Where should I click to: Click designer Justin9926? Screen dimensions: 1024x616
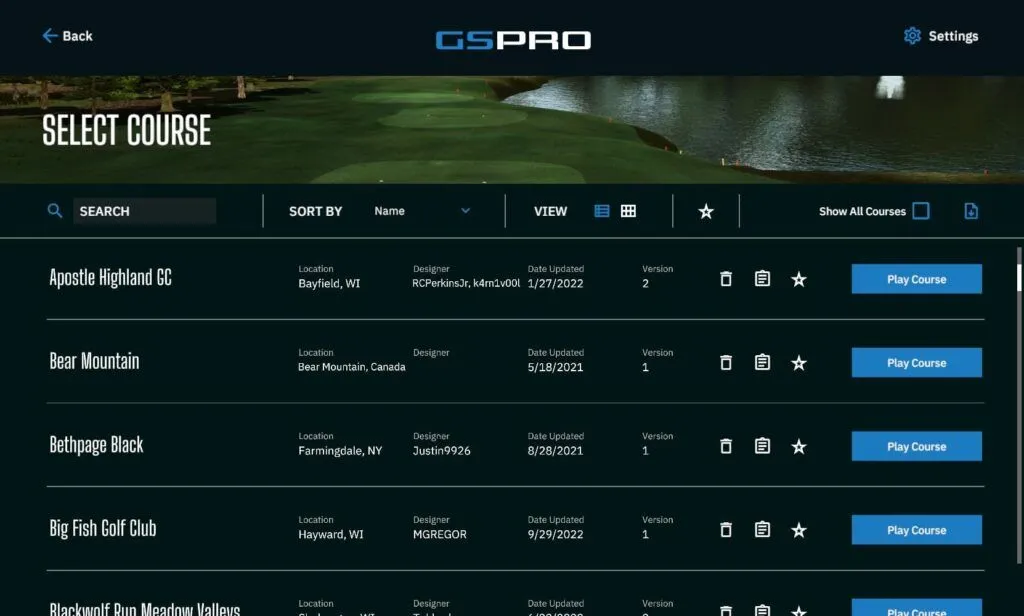click(x=441, y=451)
